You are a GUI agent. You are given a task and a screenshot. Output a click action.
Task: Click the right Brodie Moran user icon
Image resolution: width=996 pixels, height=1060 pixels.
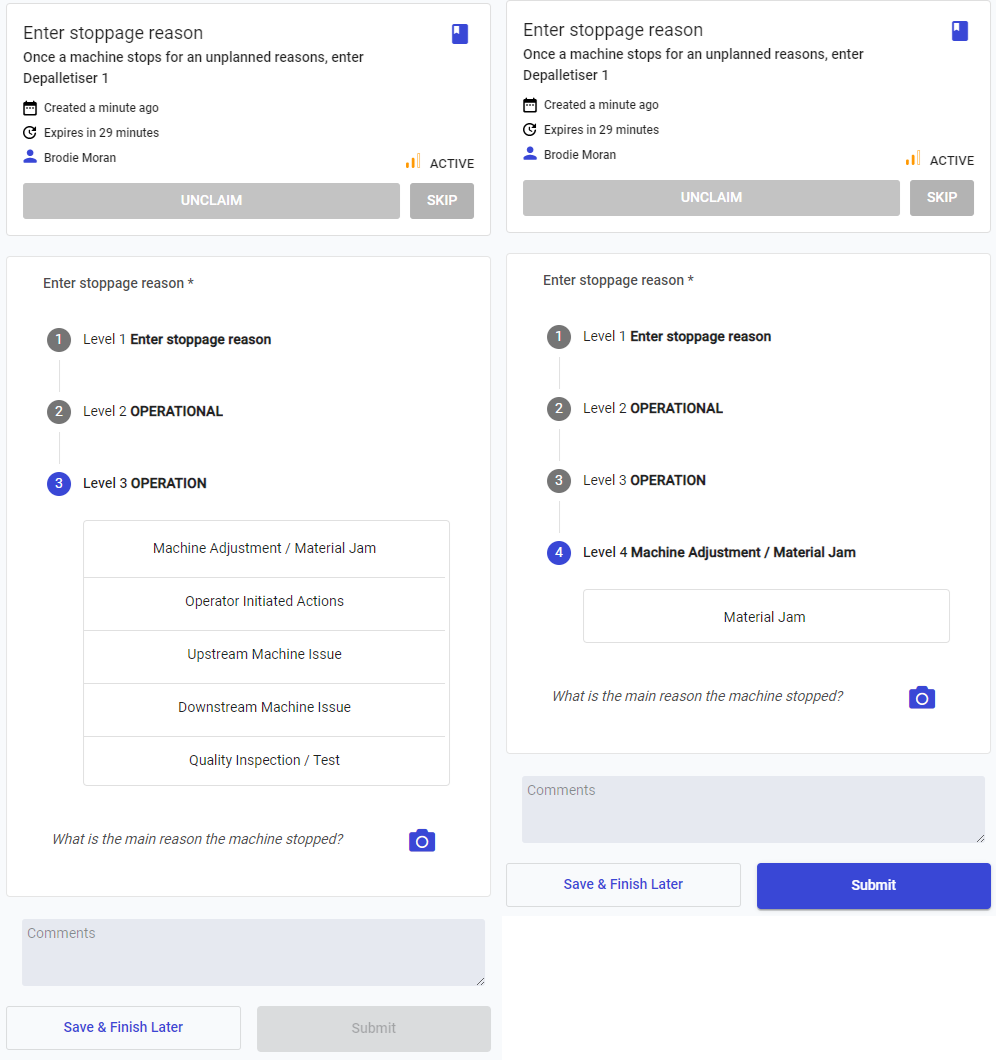[x=530, y=154]
